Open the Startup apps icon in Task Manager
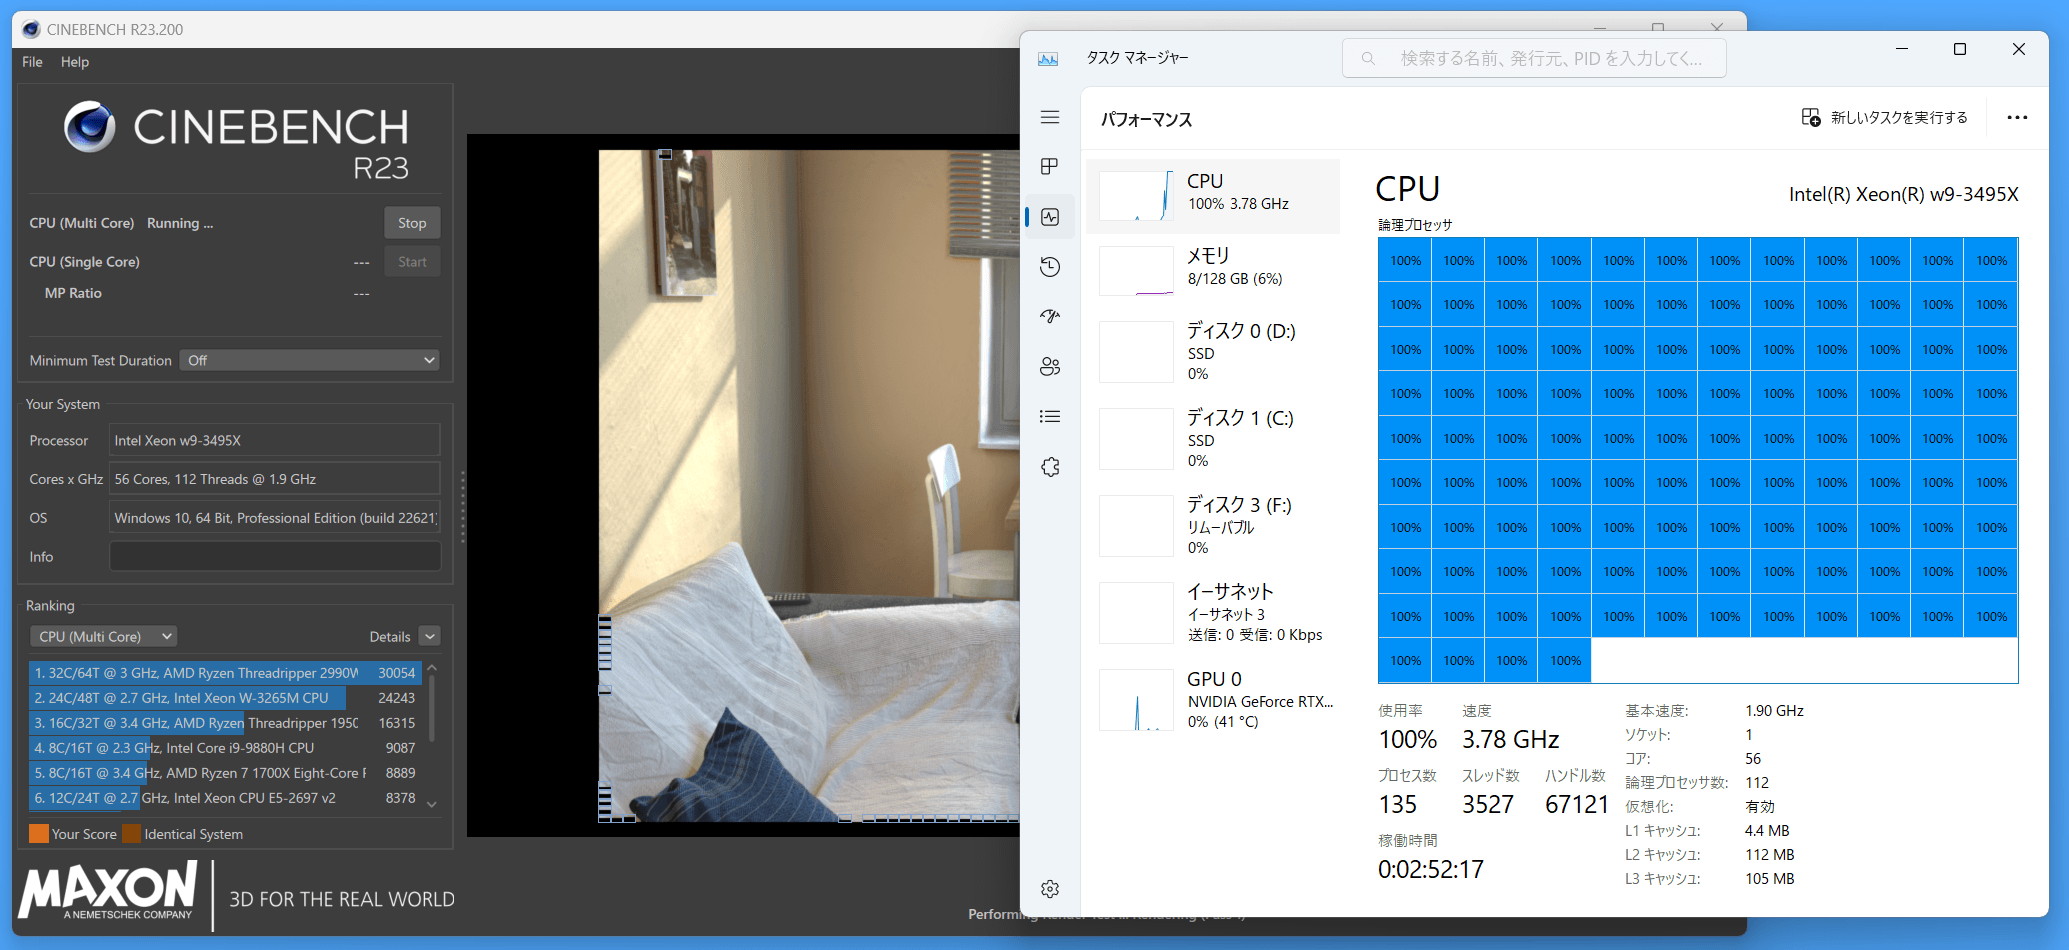 click(x=1050, y=316)
